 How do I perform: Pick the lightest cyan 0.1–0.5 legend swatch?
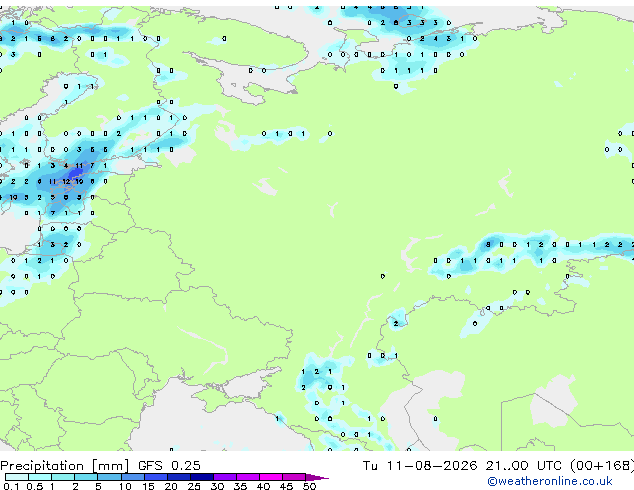pyautogui.click(x=17, y=477)
